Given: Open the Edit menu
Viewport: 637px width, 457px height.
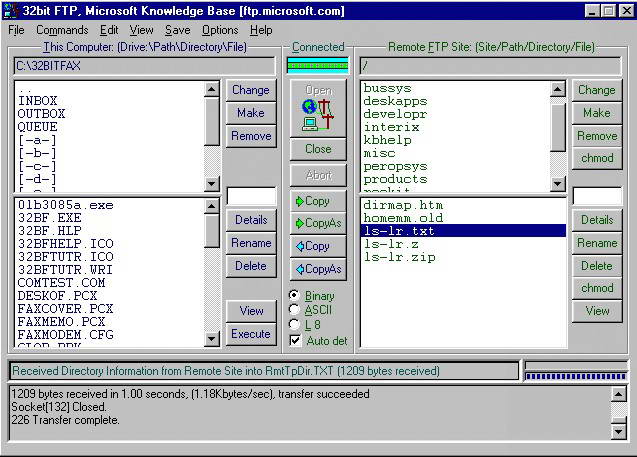Looking at the screenshot, I should pos(109,30).
